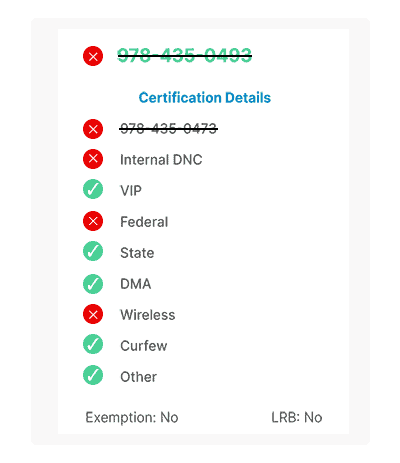Click the LRB: No text
Viewport: 400px width, 463px height.
tap(297, 417)
